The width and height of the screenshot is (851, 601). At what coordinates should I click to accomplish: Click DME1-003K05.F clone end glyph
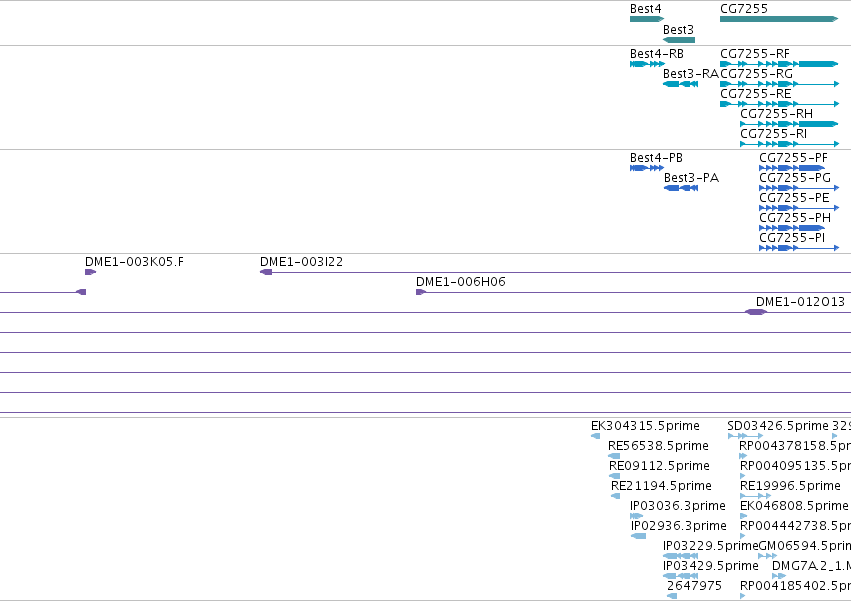90,272
